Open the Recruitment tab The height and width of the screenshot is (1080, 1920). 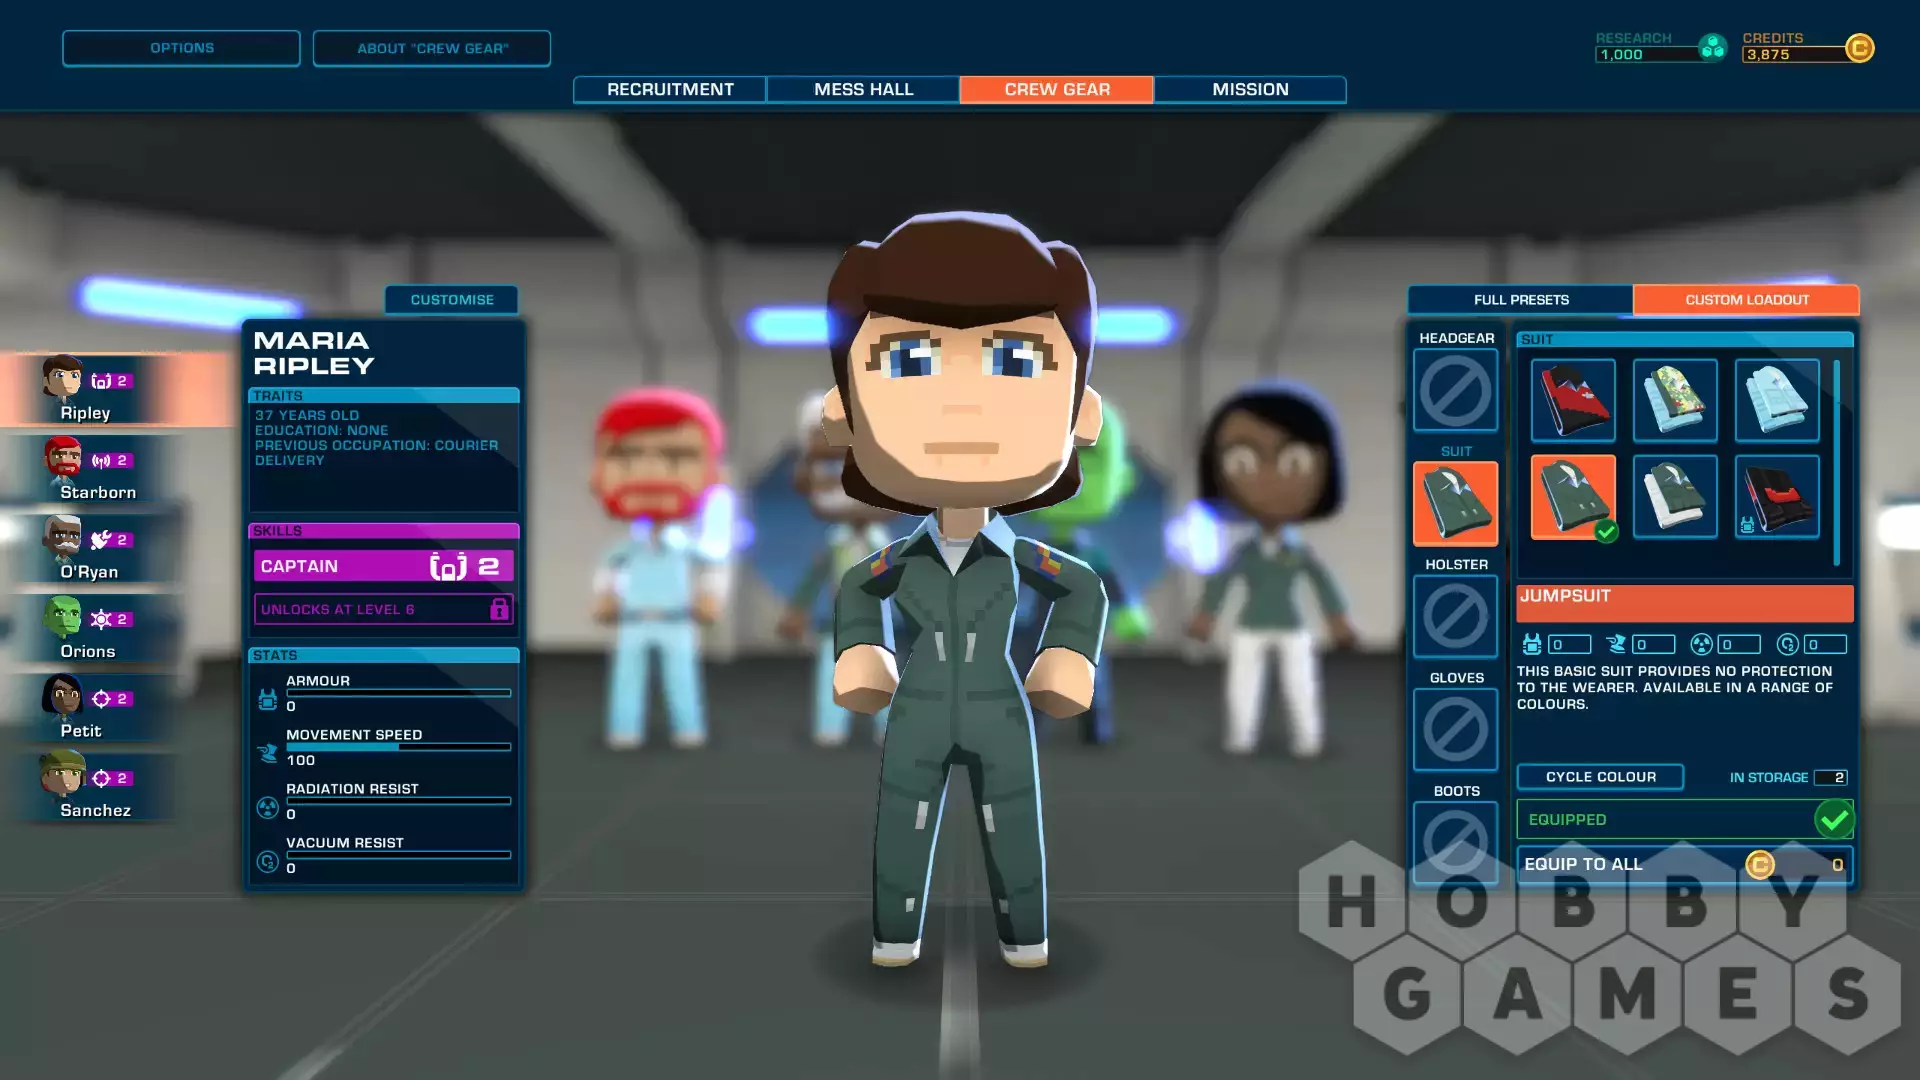pyautogui.click(x=670, y=89)
